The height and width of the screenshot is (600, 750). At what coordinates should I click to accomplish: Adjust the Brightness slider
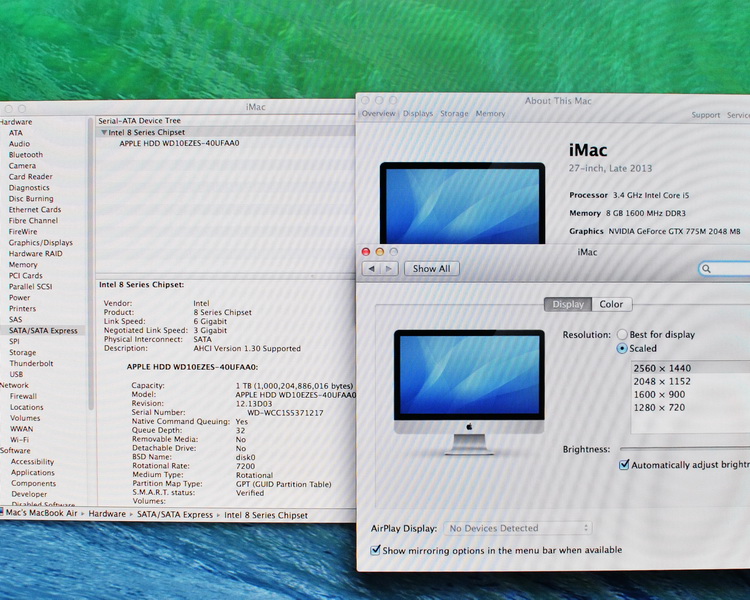point(685,449)
